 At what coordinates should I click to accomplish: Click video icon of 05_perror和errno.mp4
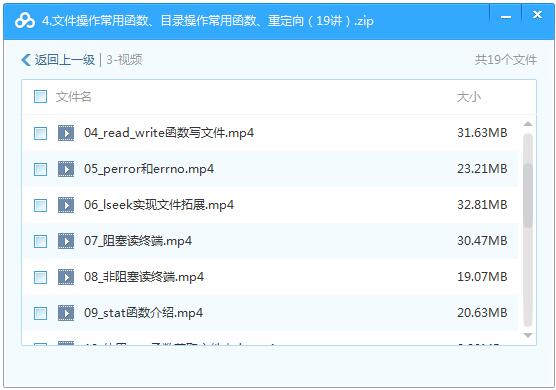pos(66,169)
